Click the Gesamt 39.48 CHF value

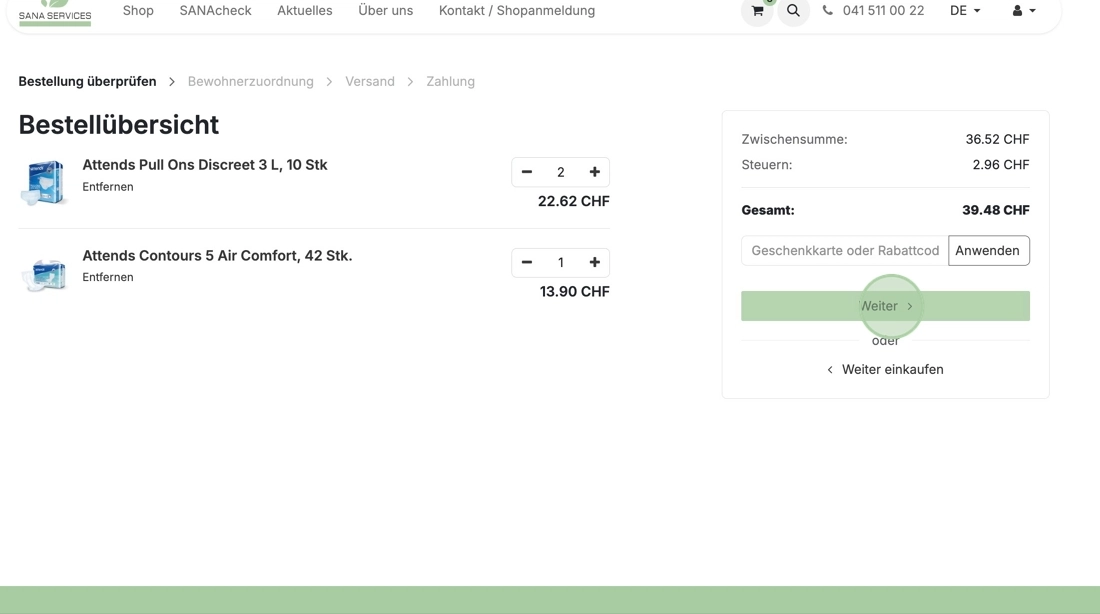996,210
